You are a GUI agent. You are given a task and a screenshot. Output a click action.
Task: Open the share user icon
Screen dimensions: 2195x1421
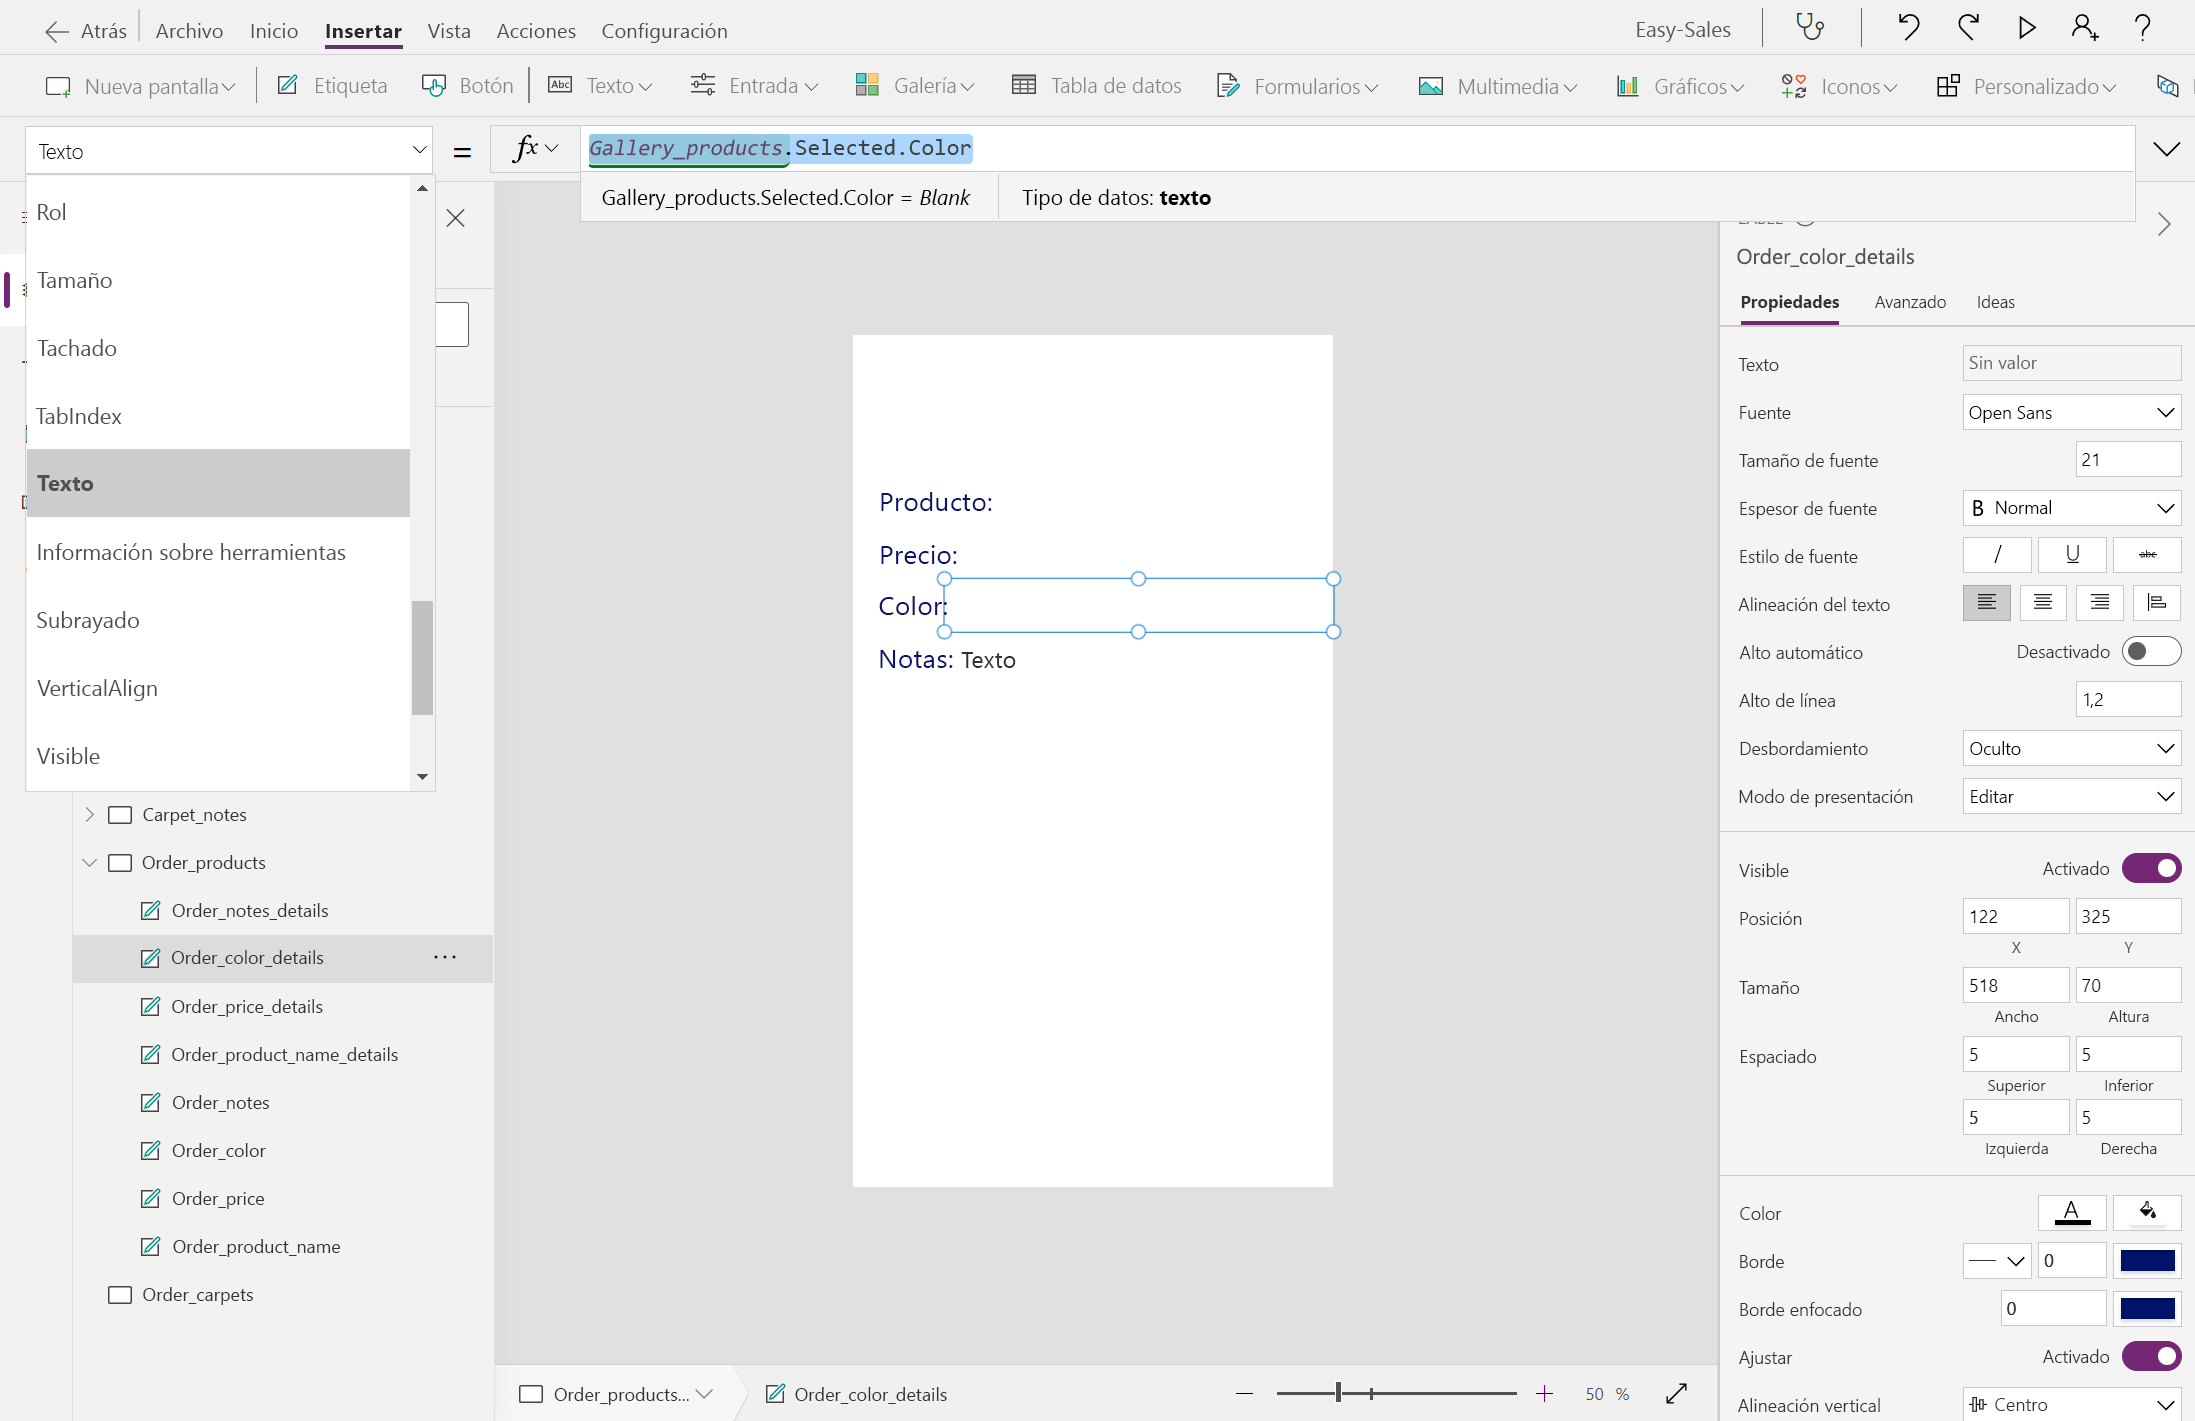2085,27
